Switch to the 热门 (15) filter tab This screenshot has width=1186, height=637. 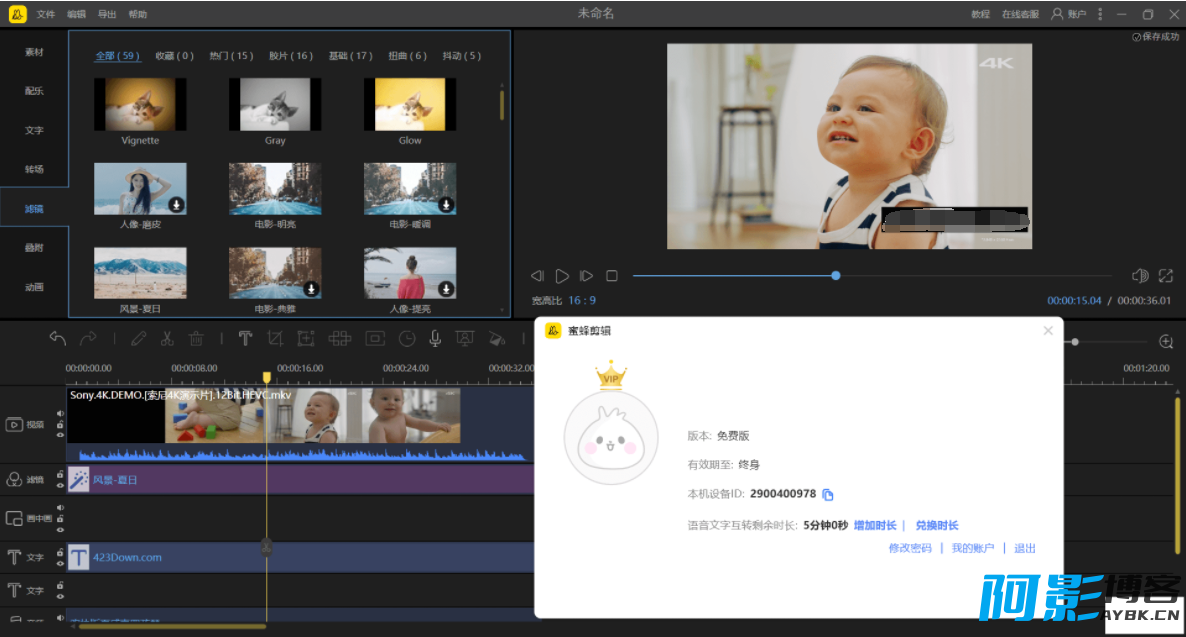[231, 56]
